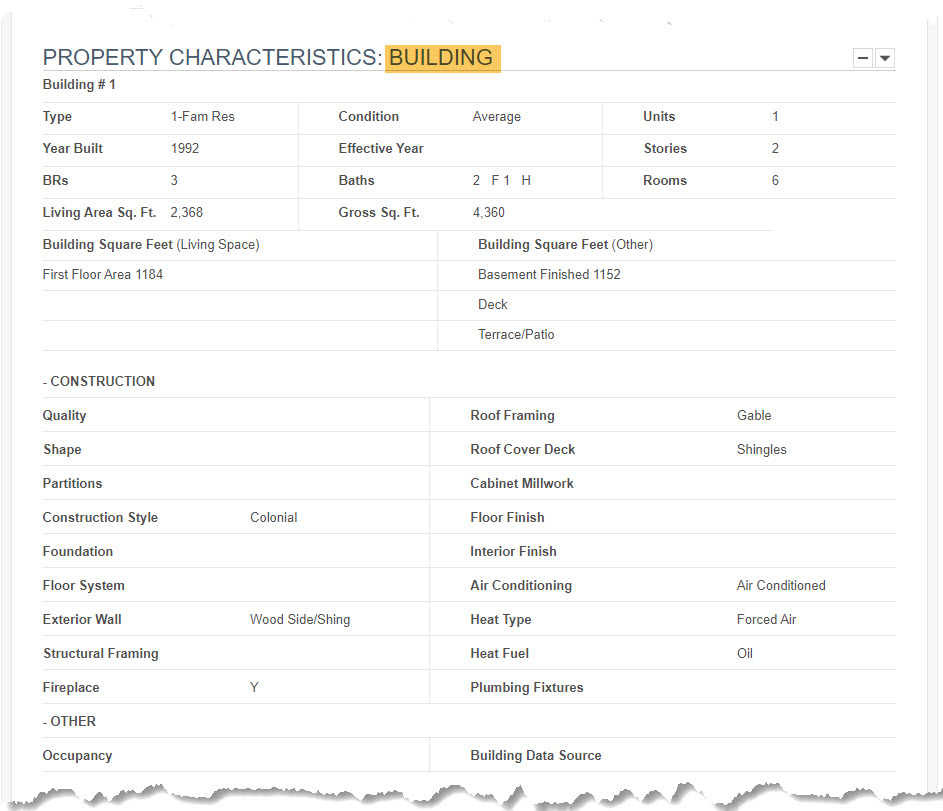The height and width of the screenshot is (811, 943).
Task: Select the Condition value Average
Action: [x=497, y=117]
